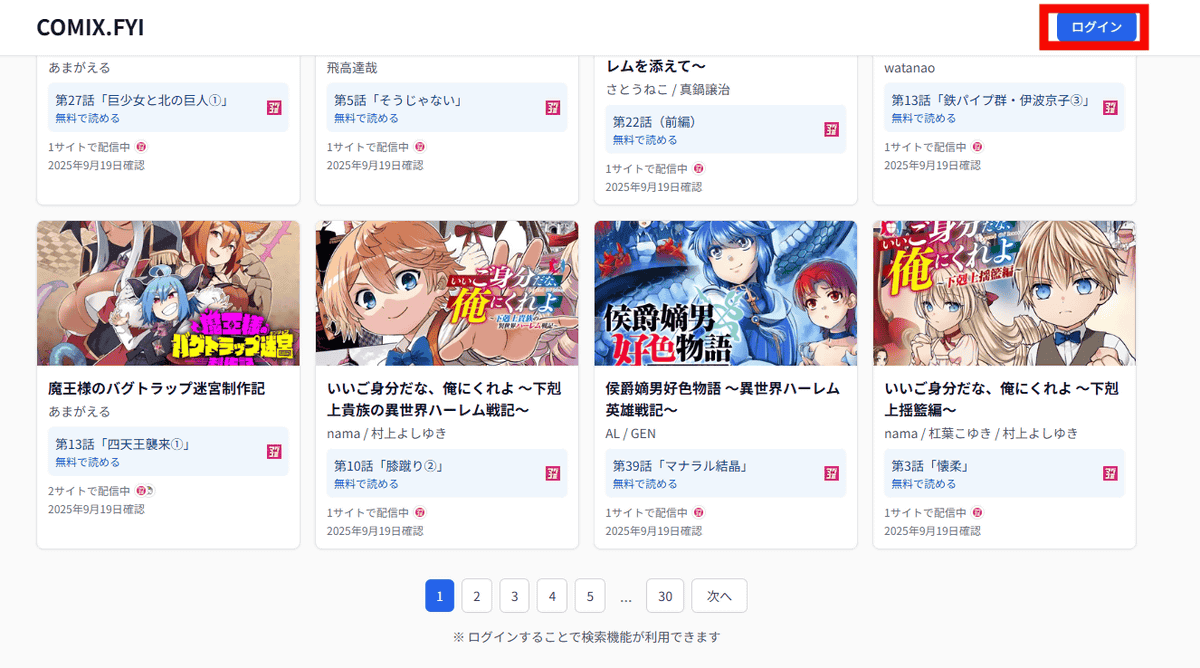Click site icon beside 第27話 巨少女と北の巨人①
1200x668 pixels.
point(274,107)
